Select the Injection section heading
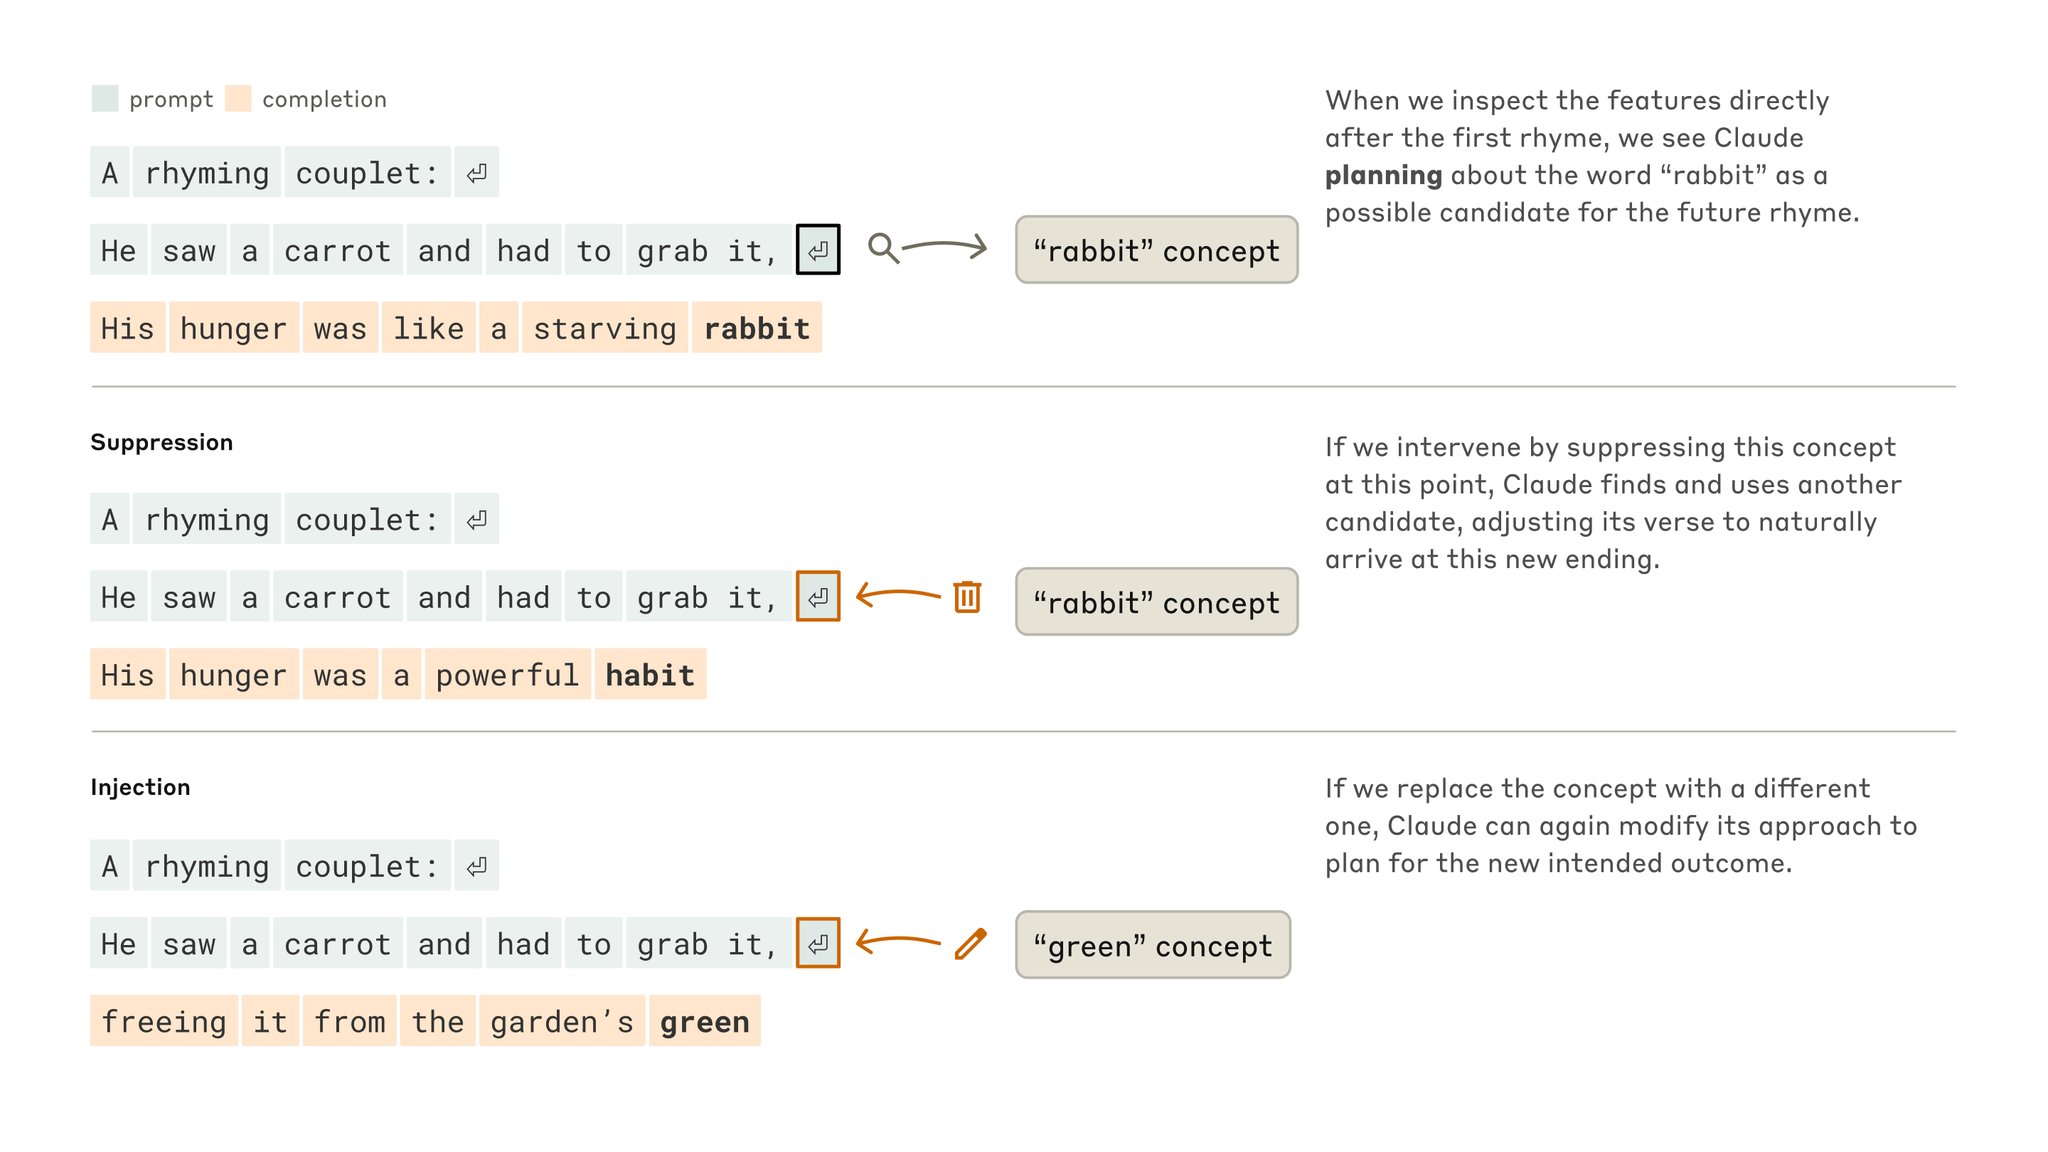Screen dimensions: 2048x1152 140,788
